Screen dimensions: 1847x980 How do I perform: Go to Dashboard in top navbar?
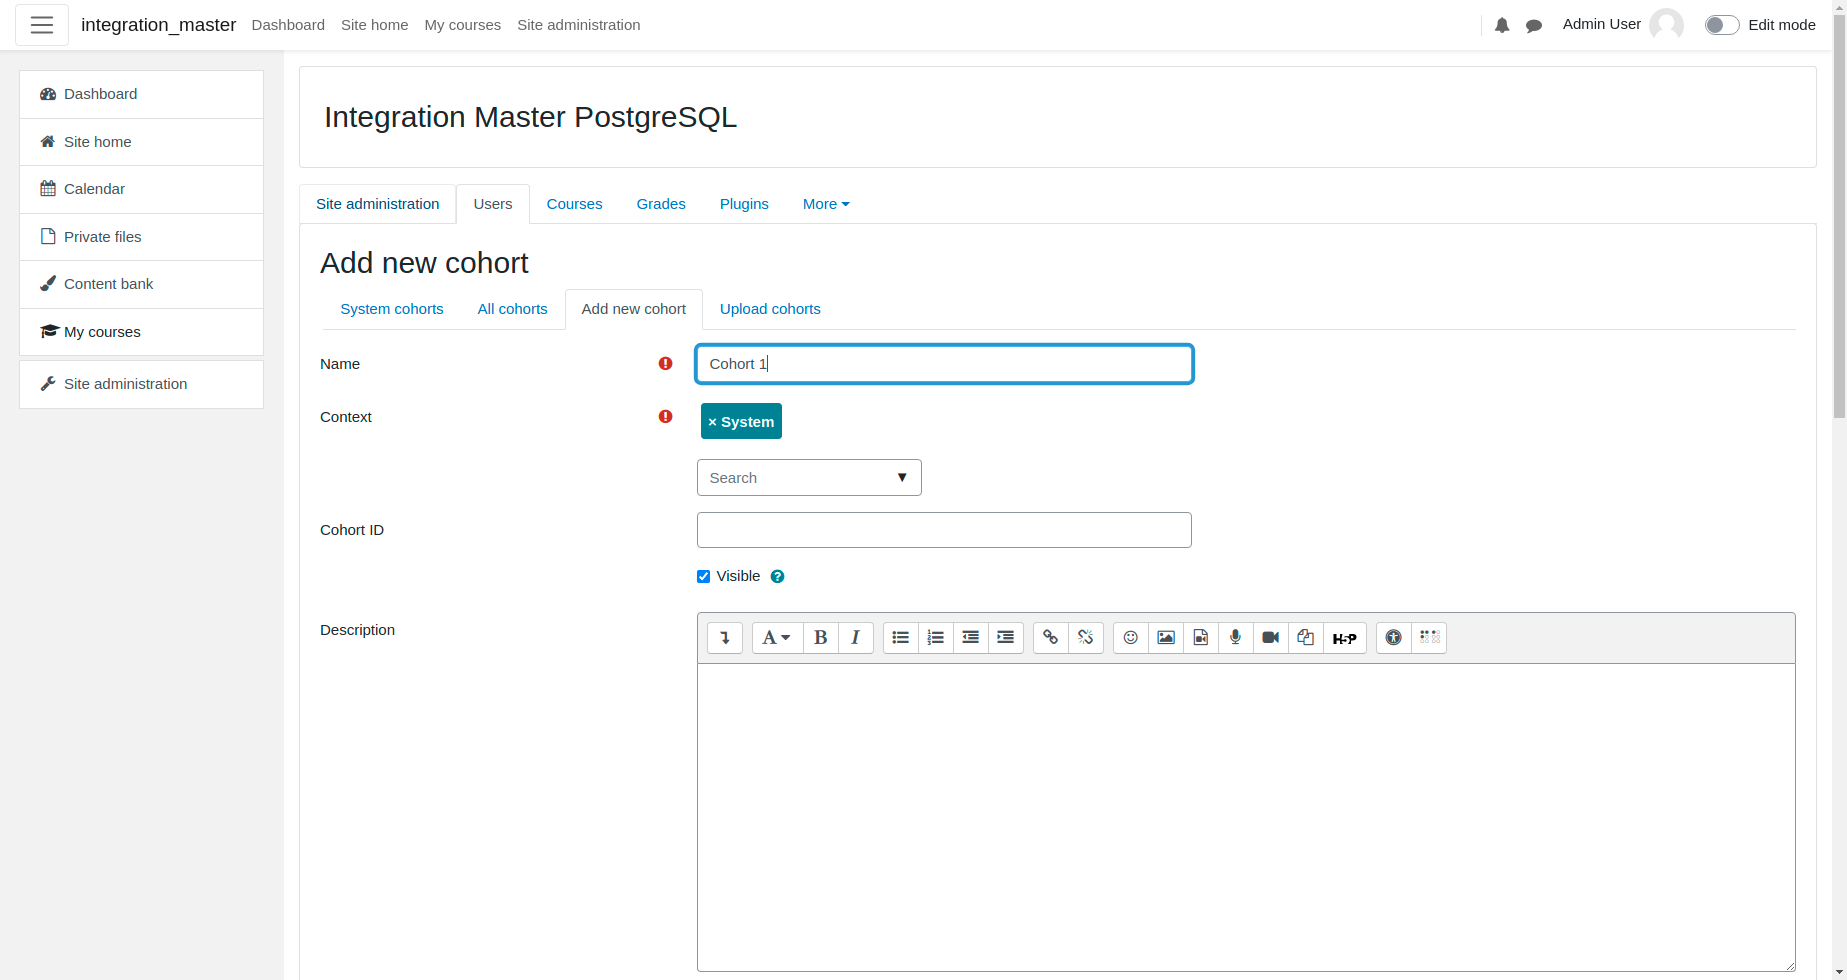tap(288, 25)
